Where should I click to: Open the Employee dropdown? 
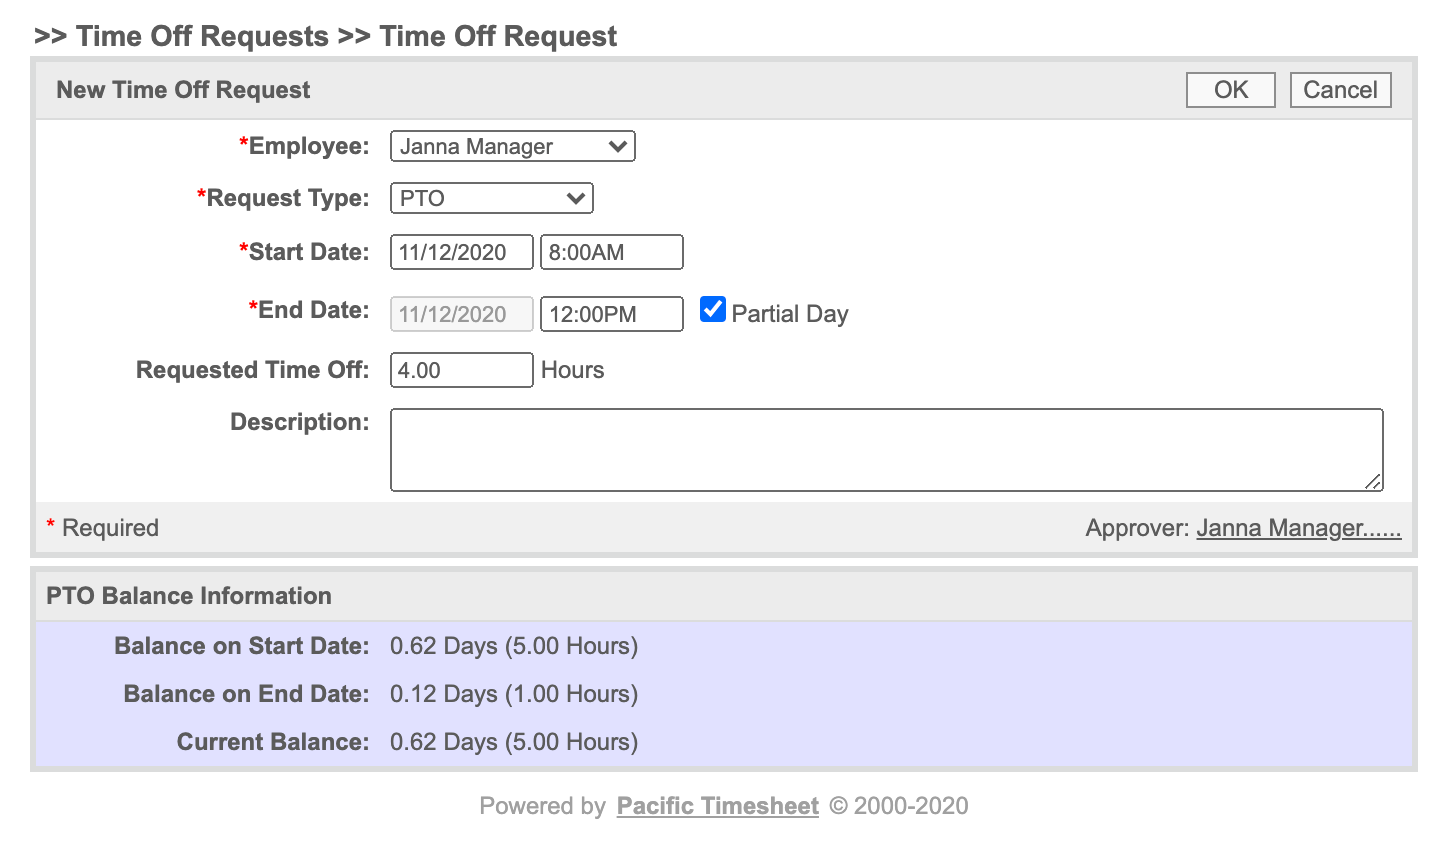[512, 147]
